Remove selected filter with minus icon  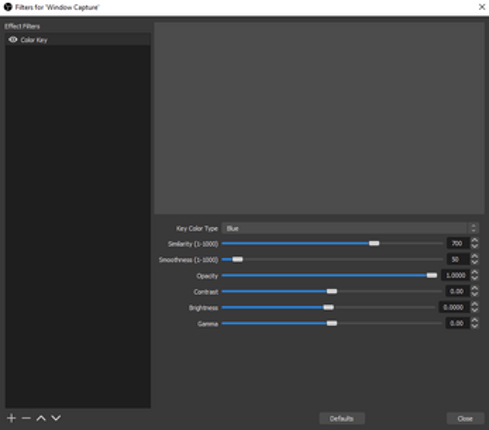[x=26, y=418]
